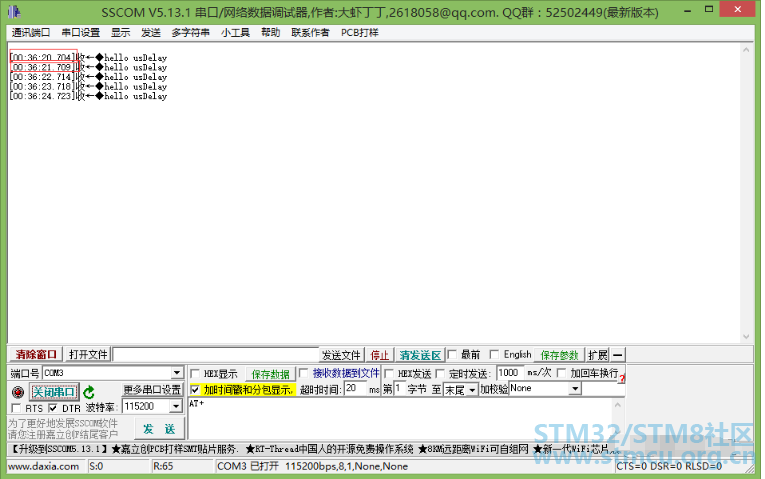Enable the 定时发送 checkbox
Screen dimensions: 765x479
[x=440, y=374]
